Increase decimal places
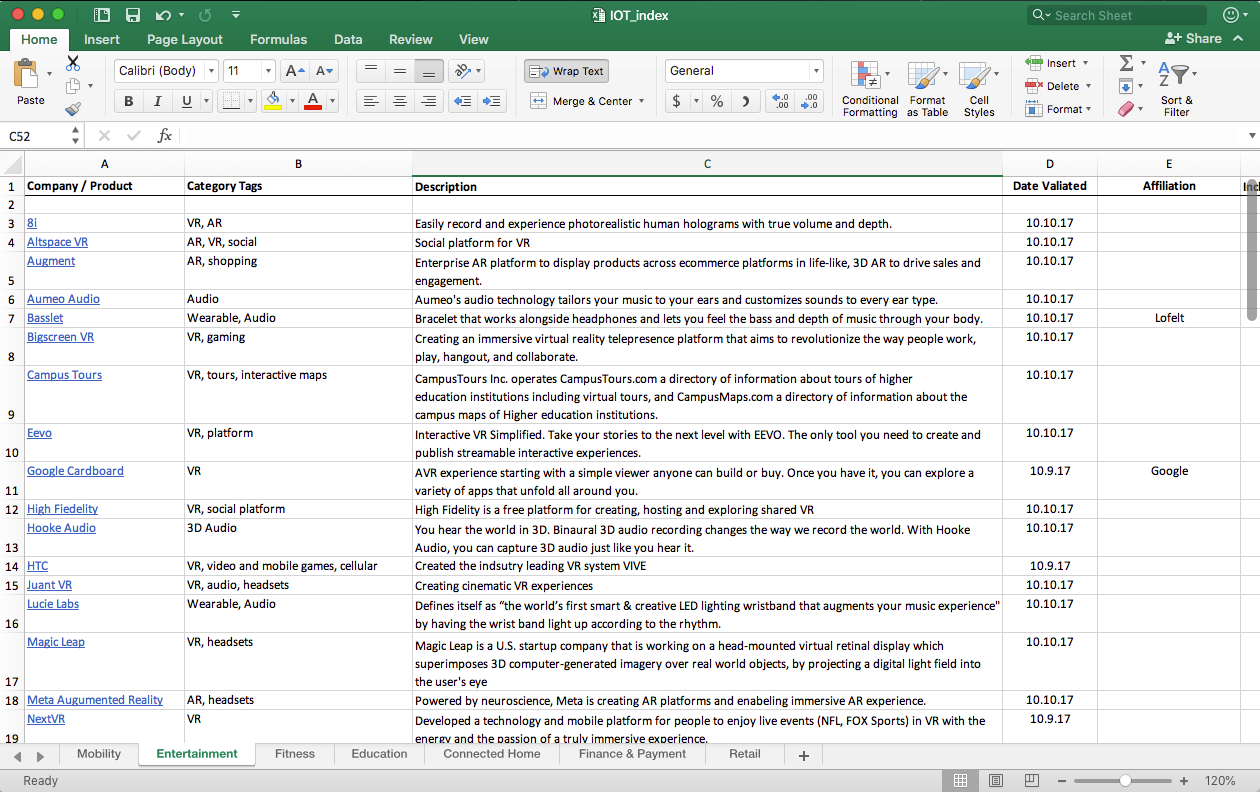The width and height of the screenshot is (1260, 792). (781, 101)
